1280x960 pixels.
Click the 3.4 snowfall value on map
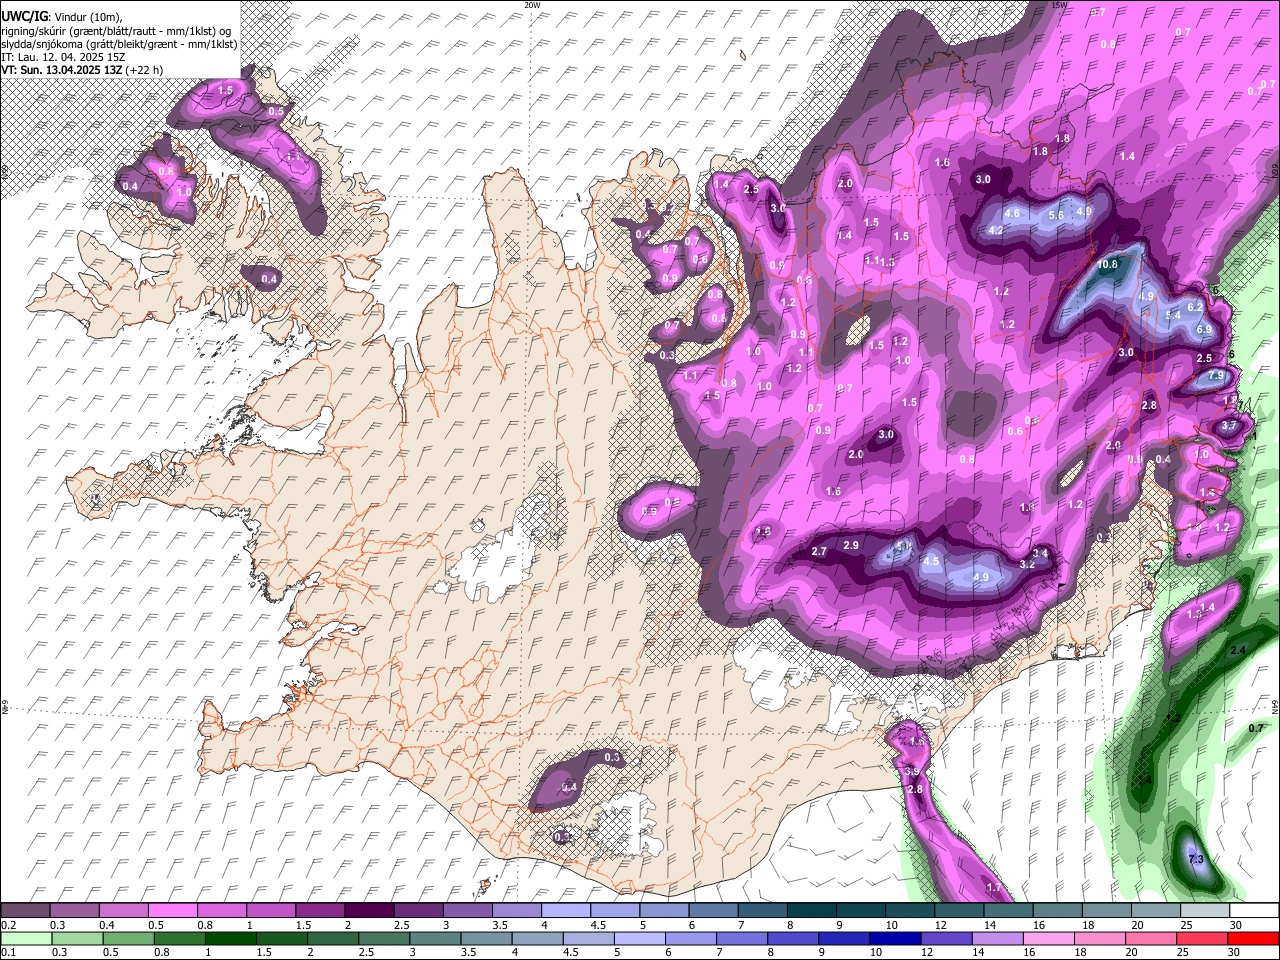[x=1040, y=553]
